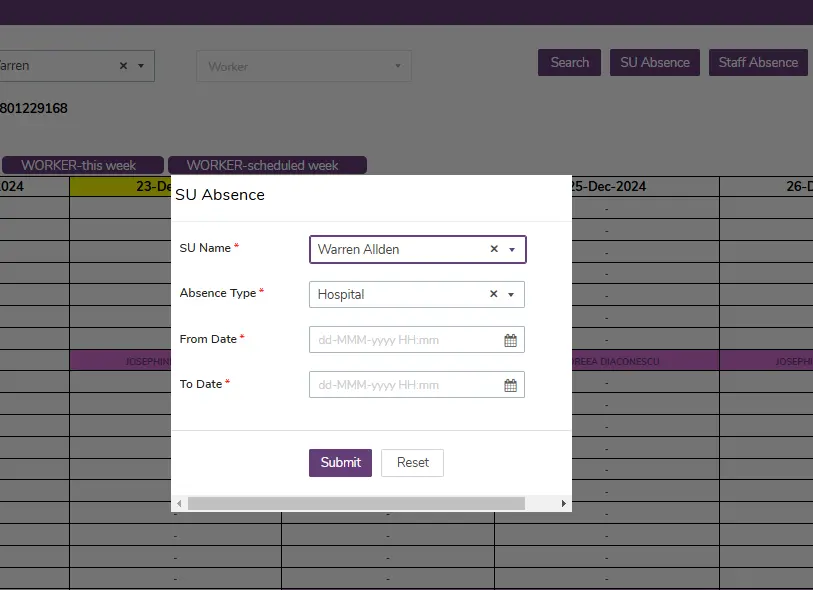Open the To Date calendar picker
This screenshot has height=590, width=813.
point(510,384)
